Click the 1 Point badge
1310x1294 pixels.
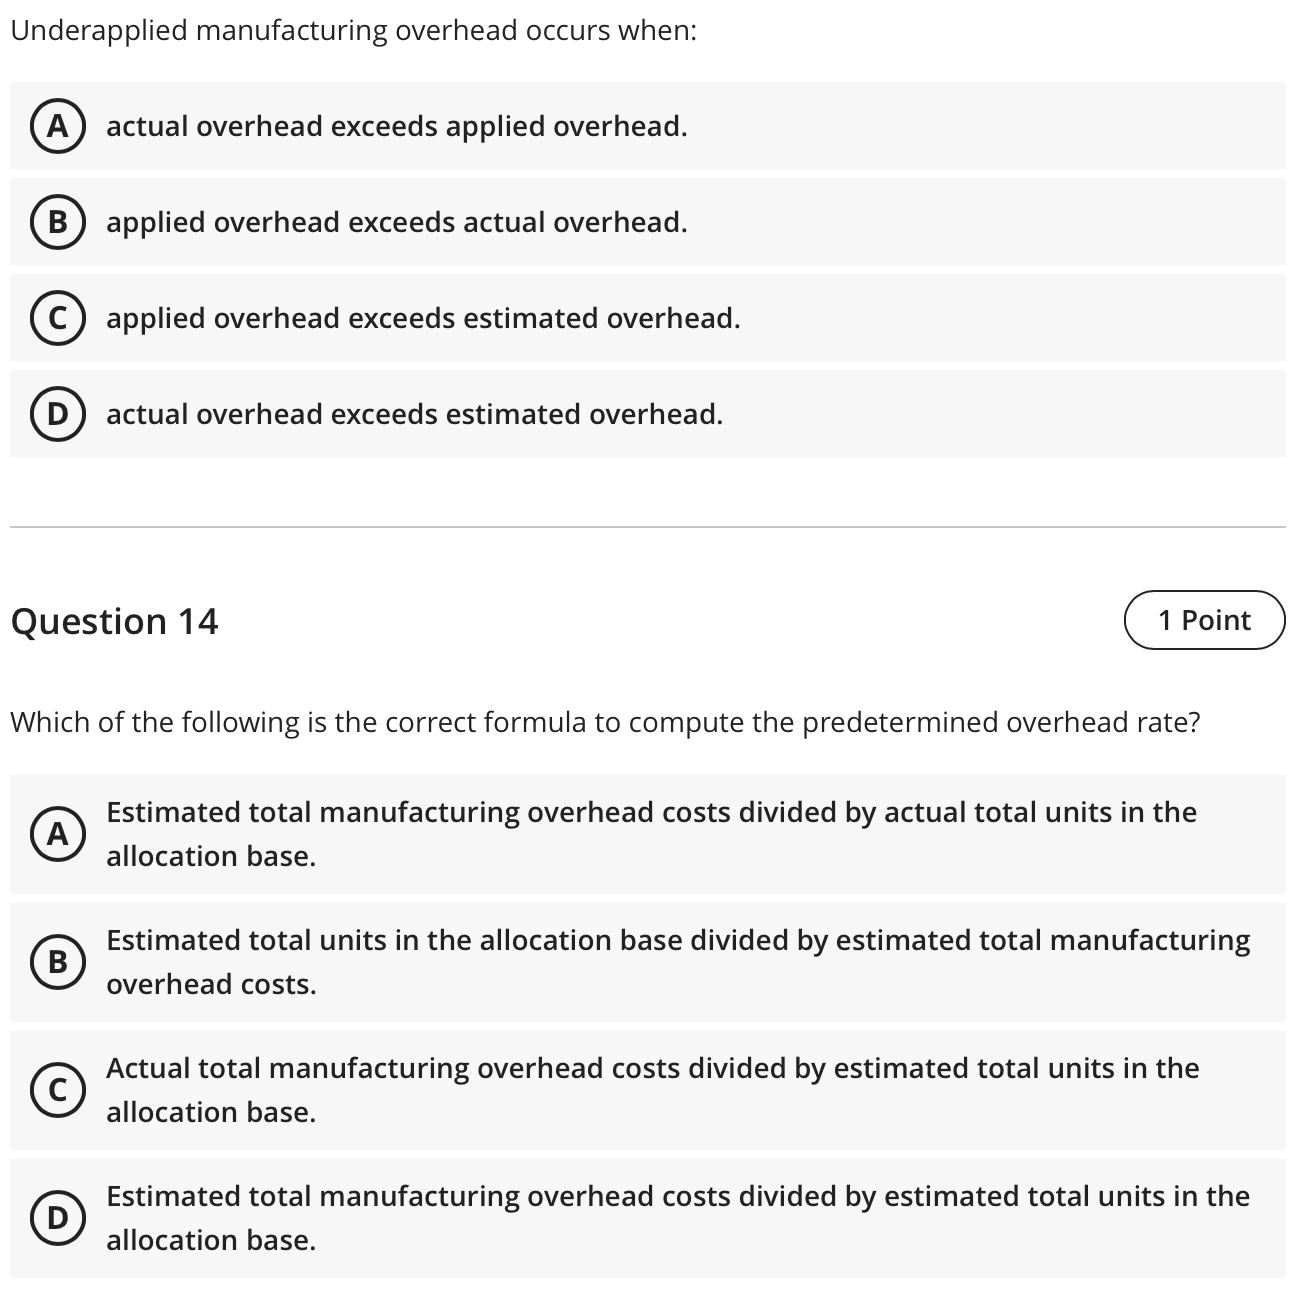point(1205,620)
